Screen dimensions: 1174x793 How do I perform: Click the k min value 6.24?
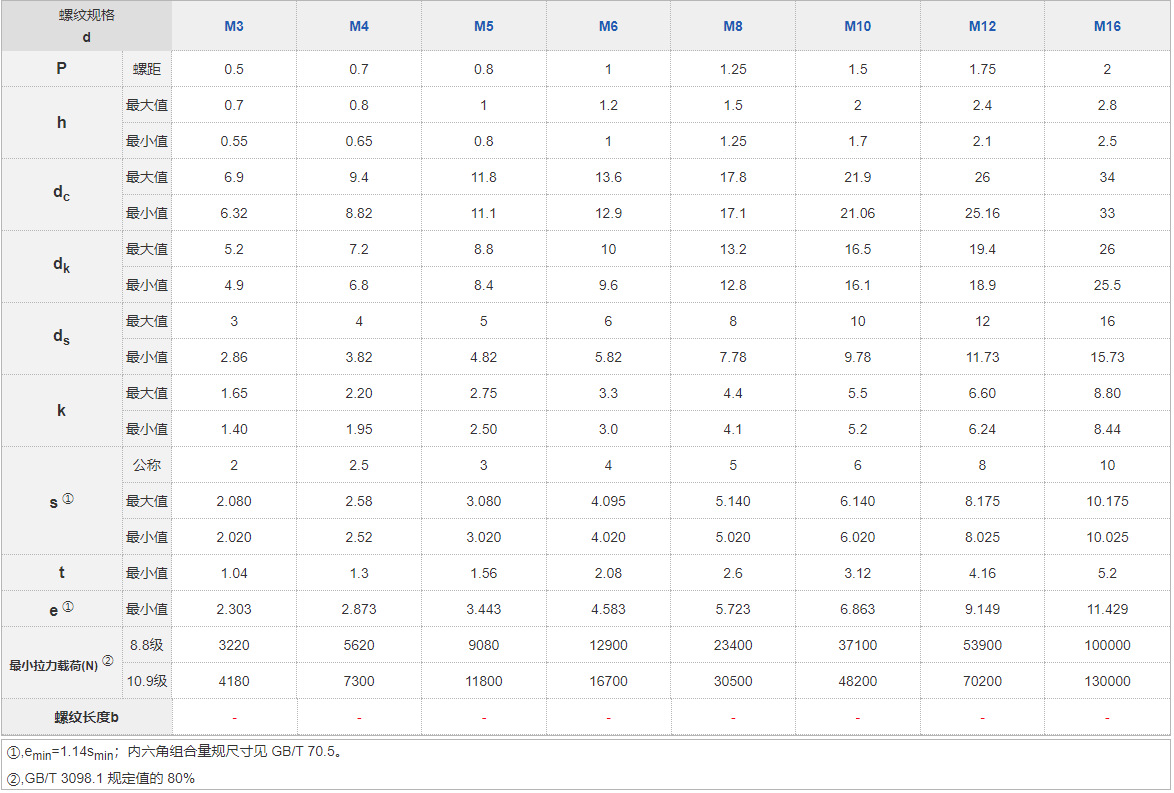(x=982, y=429)
